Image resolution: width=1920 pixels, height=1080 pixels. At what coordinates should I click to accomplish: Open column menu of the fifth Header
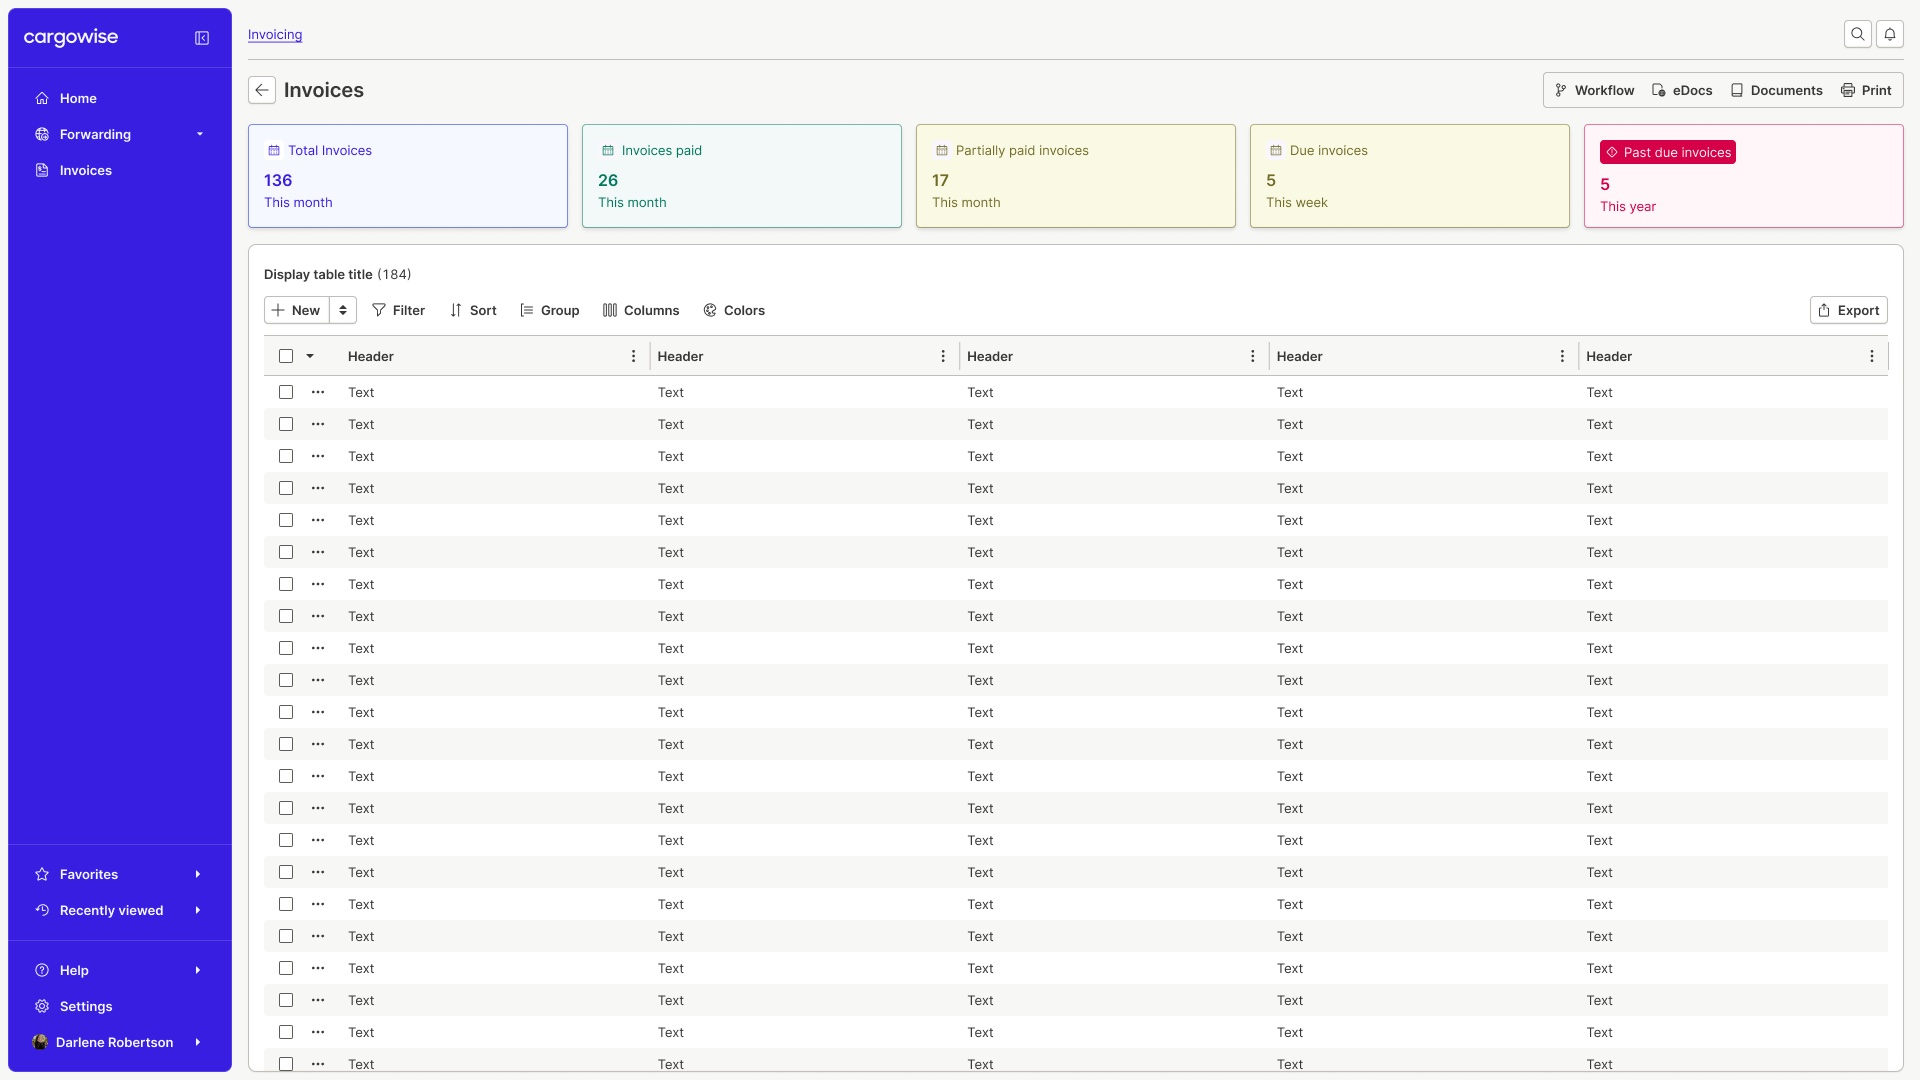pyautogui.click(x=1872, y=356)
